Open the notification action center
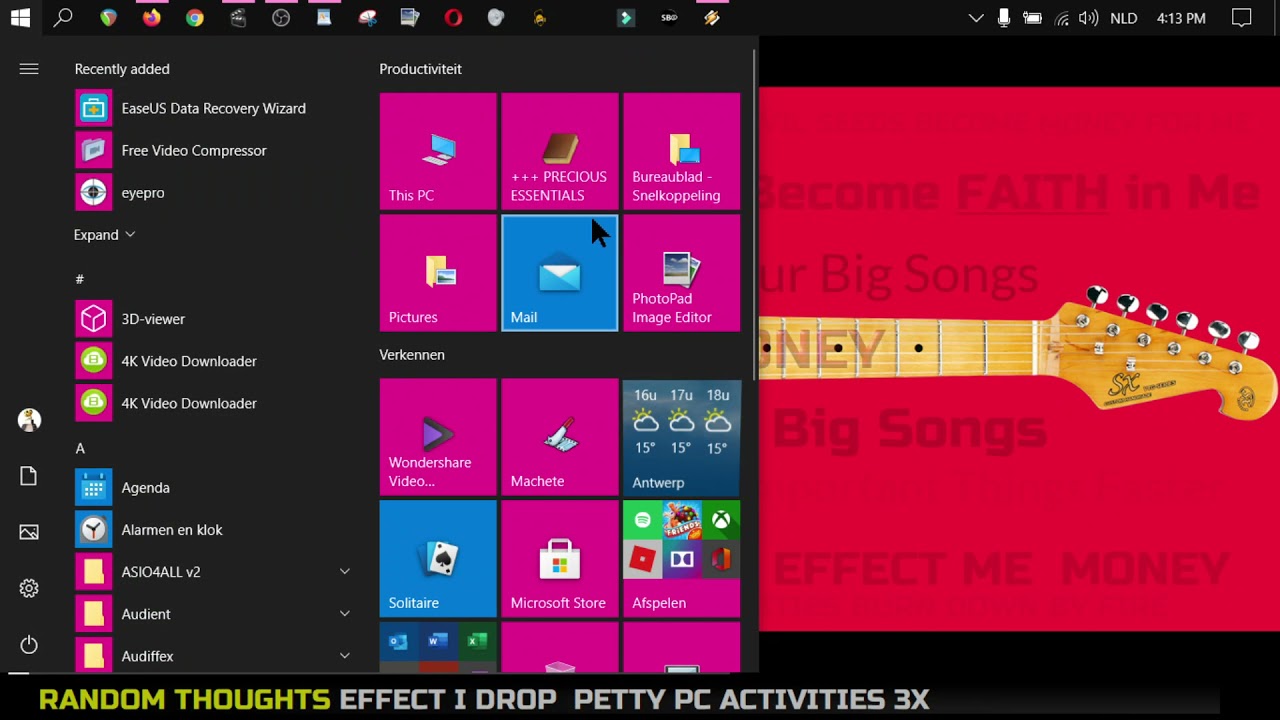Screen dimensions: 1280x720 (1241, 18)
